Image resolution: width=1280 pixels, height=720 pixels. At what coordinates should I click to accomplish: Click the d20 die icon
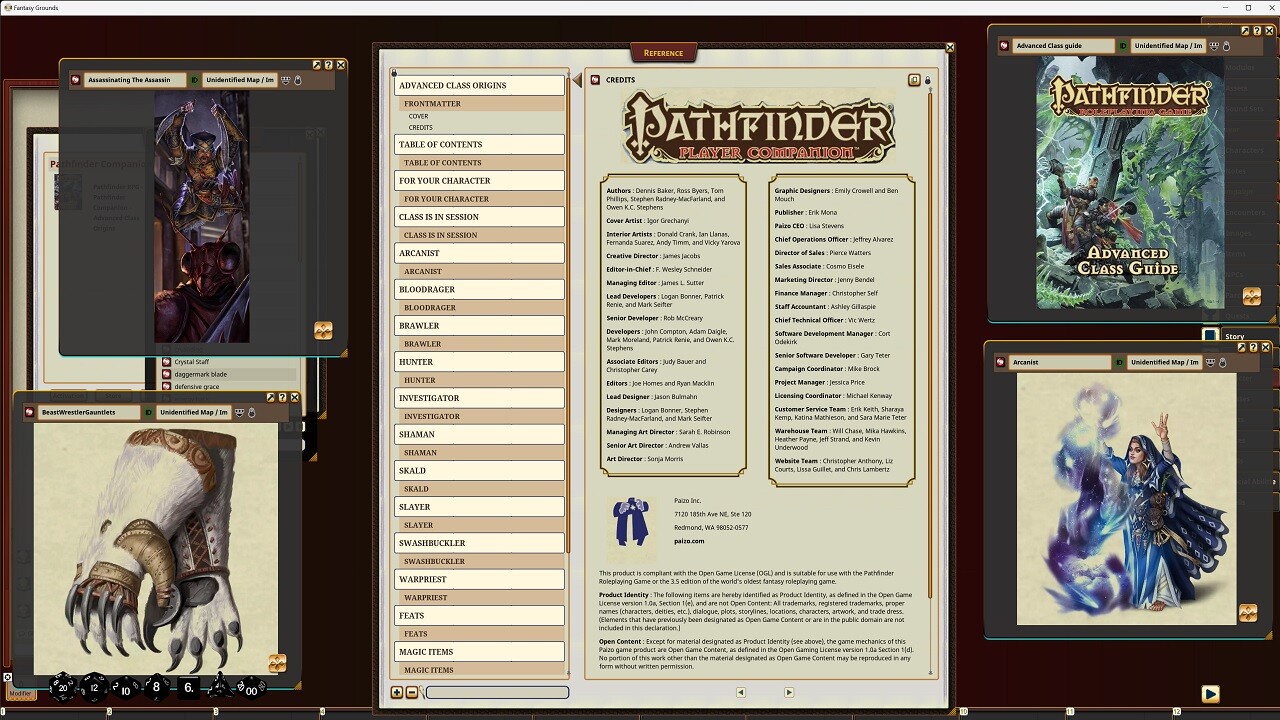[x=63, y=687]
